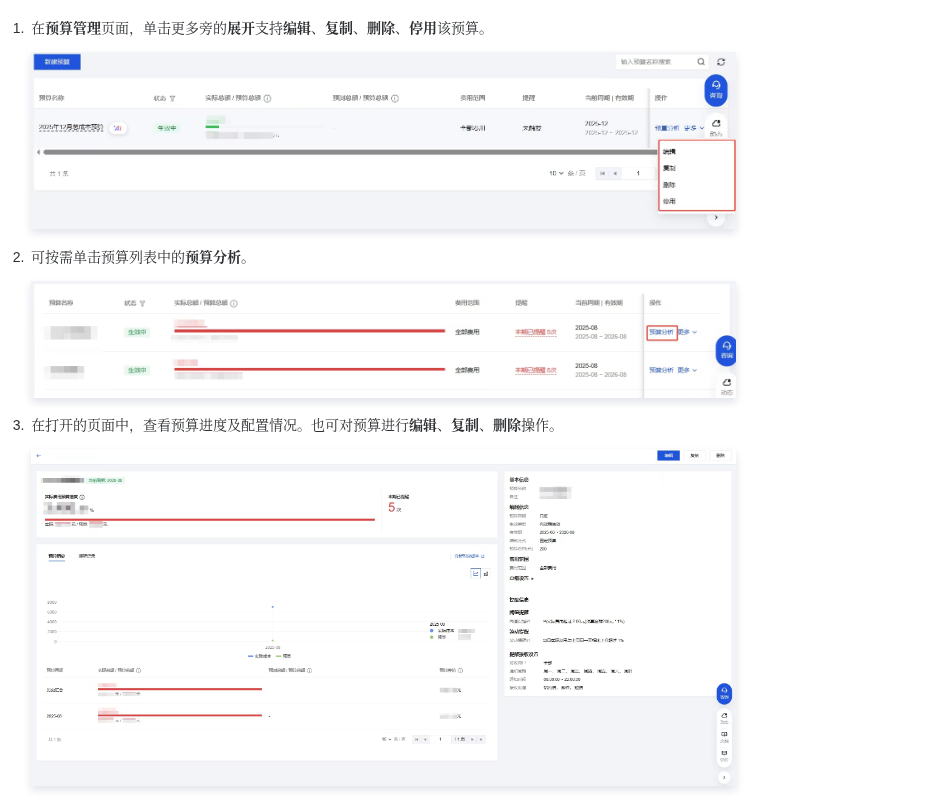This screenshot has height=800, width=930.
Task: Click red progress bar in the 2025-08 detail row
Action: tap(180, 715)
